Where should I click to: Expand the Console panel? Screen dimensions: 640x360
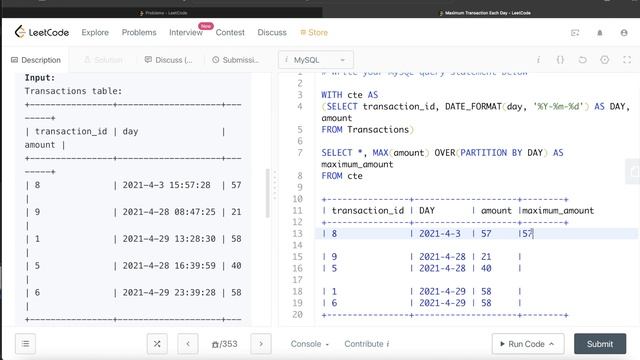coord(309,344)
